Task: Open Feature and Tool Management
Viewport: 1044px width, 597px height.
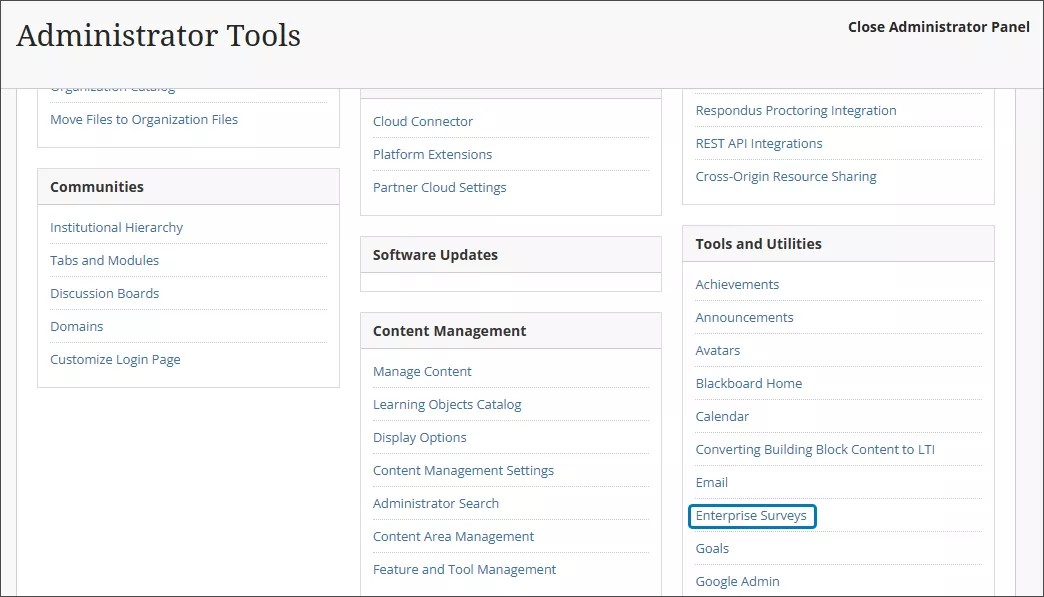Action: point(464,569)
